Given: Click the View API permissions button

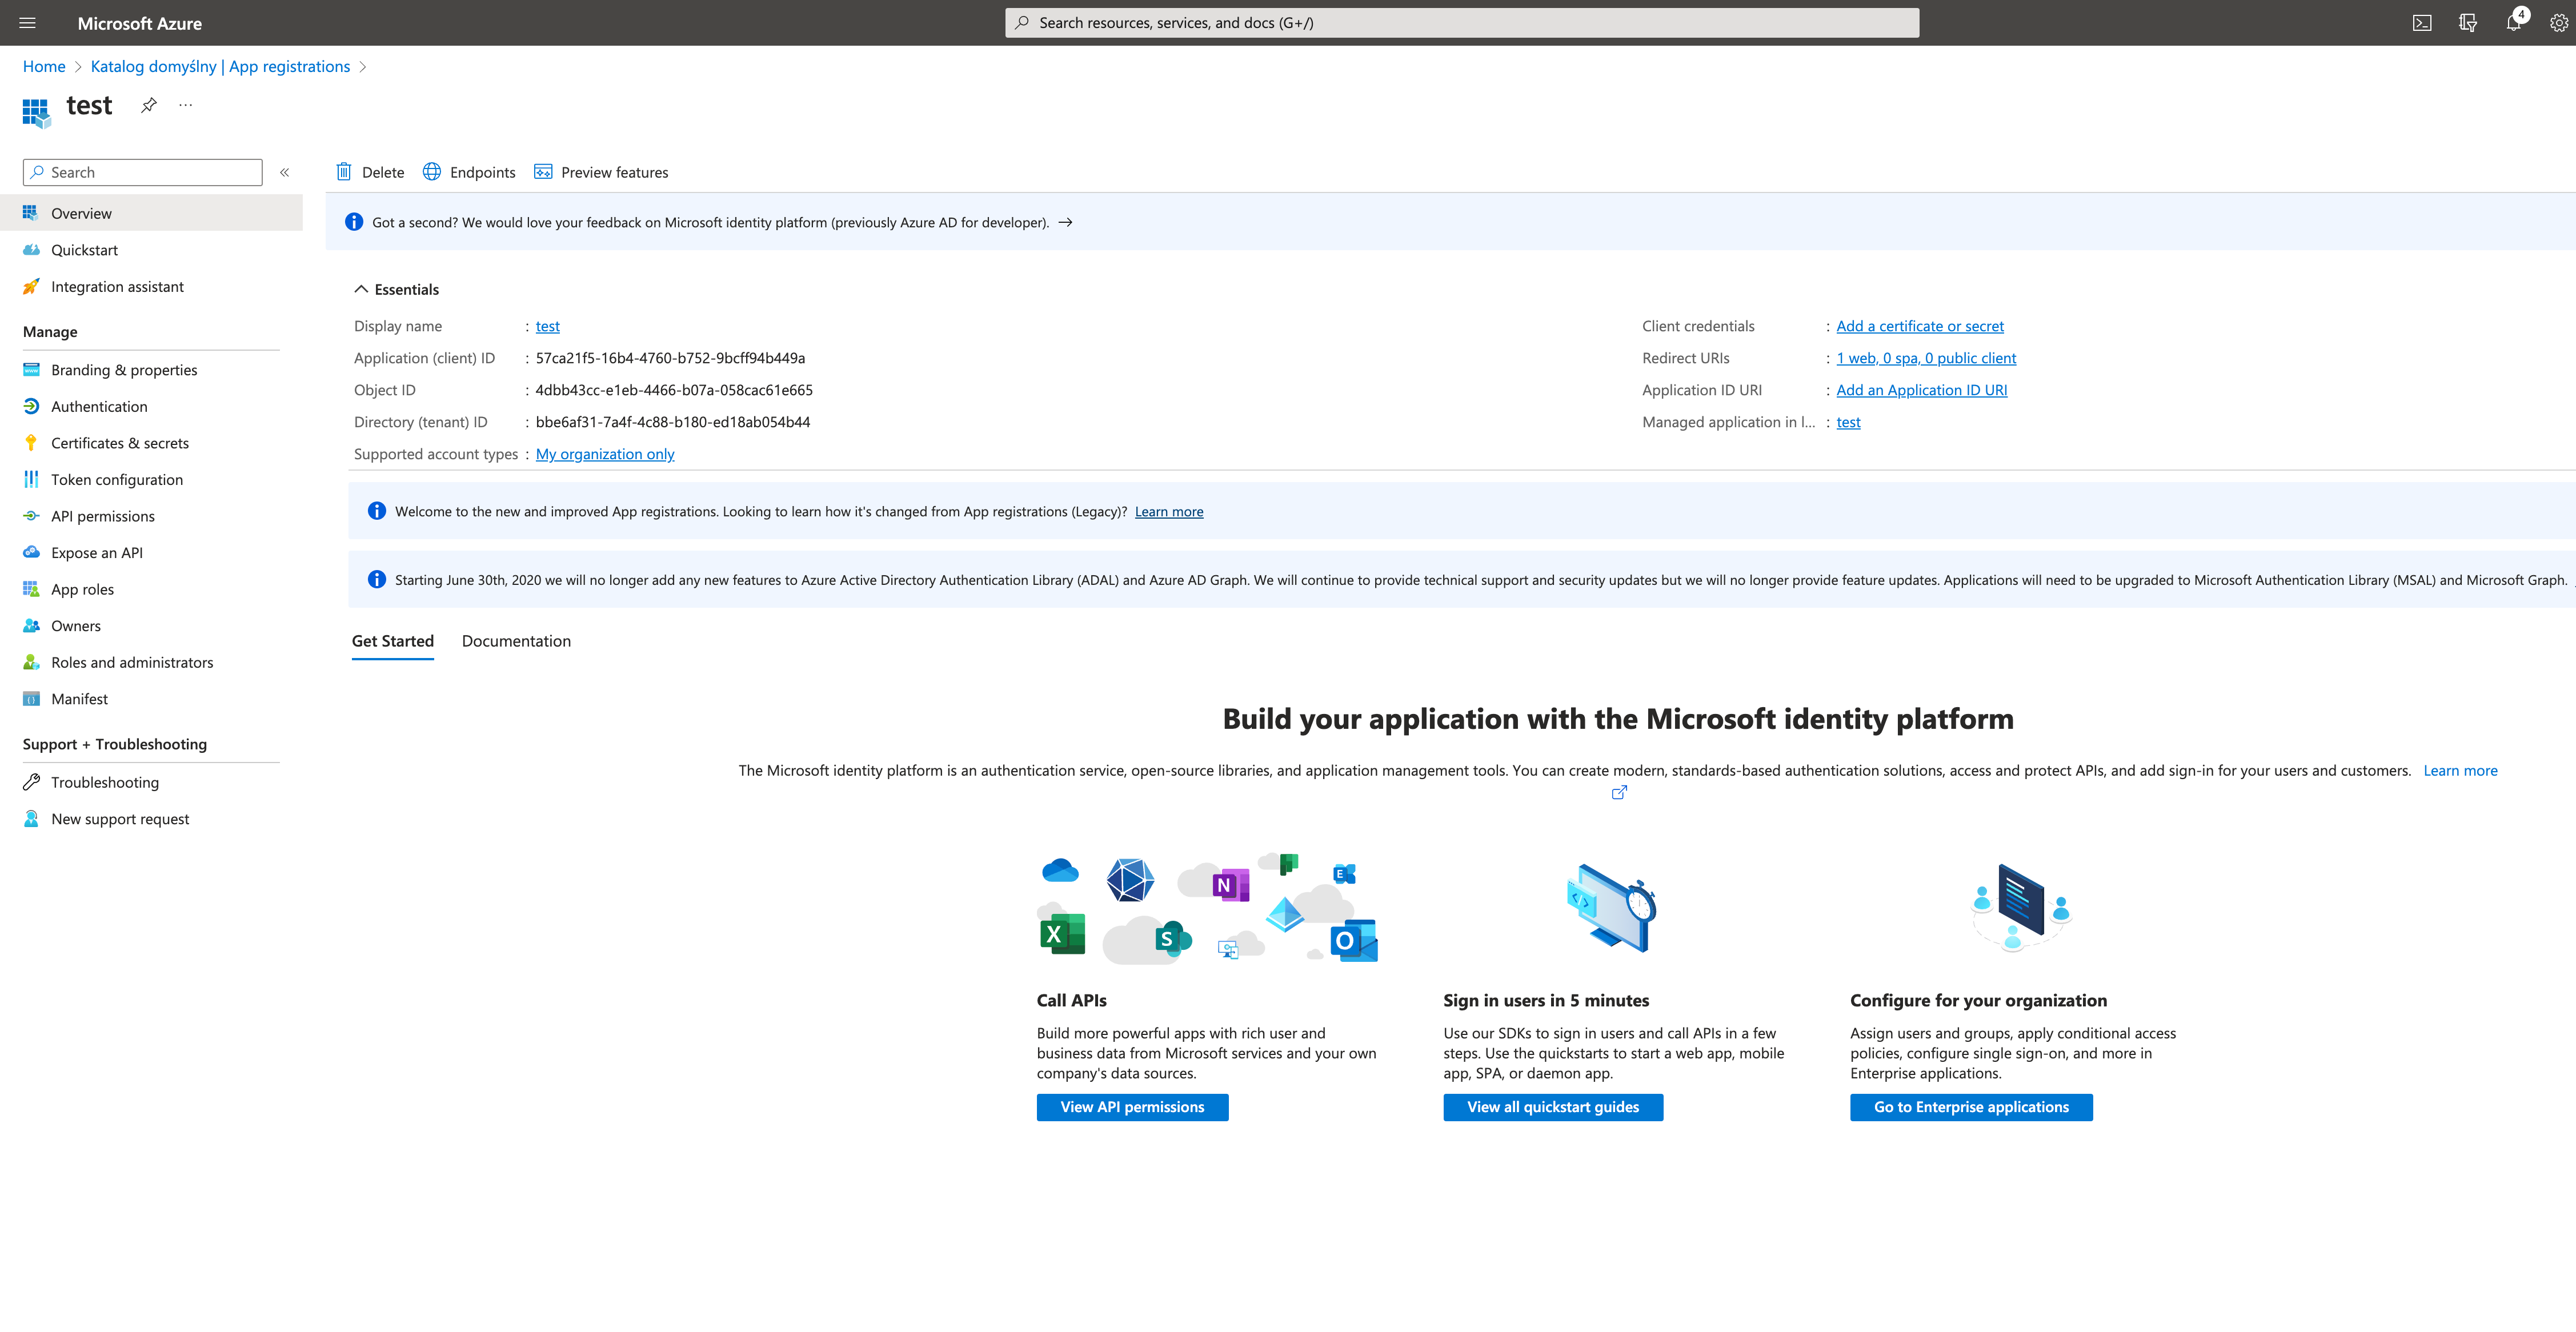Looking at the screenshot, I should coord(1132,1107).
